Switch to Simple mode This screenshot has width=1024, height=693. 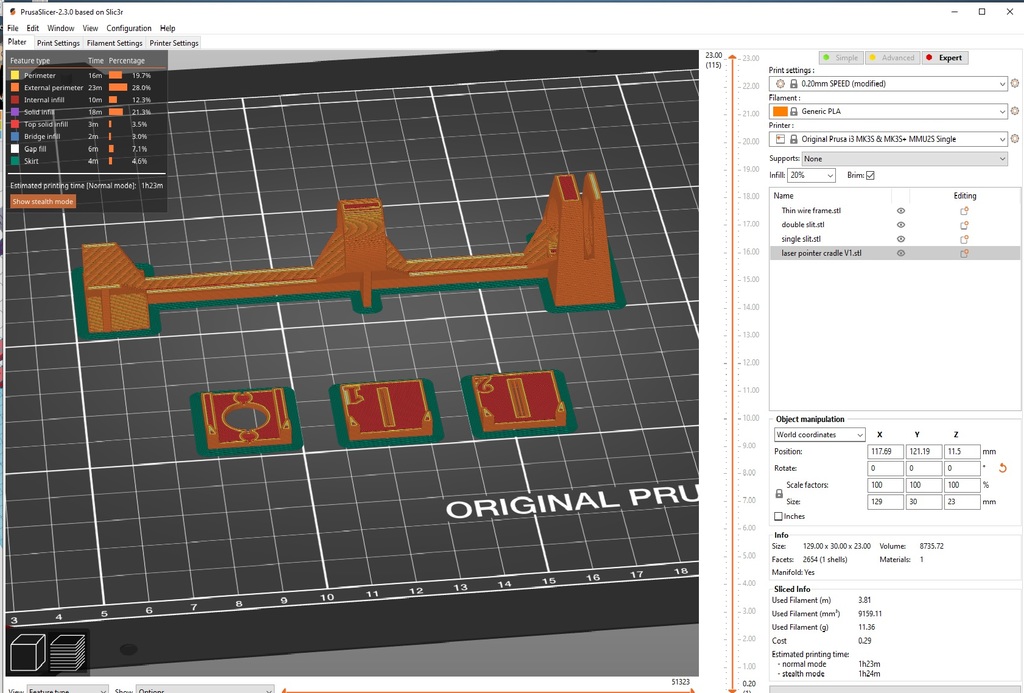(x=840, y=57)
